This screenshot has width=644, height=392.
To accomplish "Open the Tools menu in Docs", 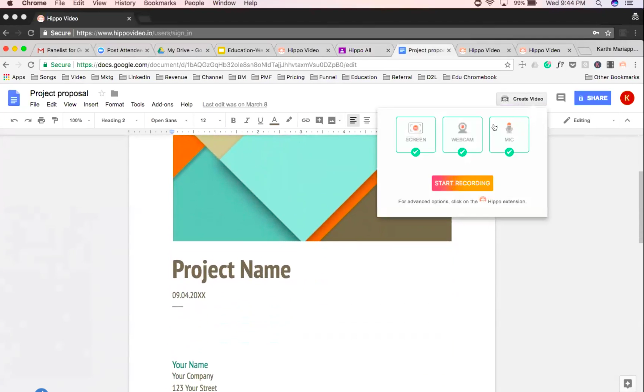I will point(138,104).
